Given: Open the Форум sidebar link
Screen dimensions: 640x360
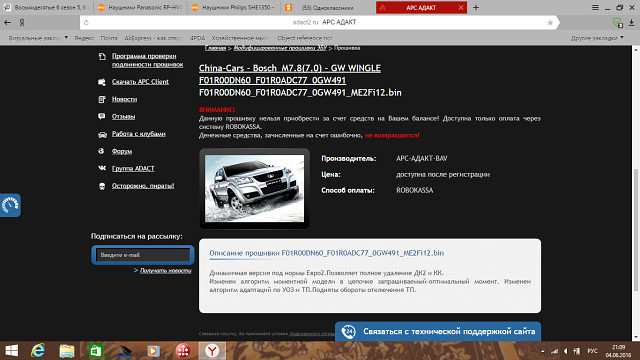Looking at the screenshot, I should [122, 151].
